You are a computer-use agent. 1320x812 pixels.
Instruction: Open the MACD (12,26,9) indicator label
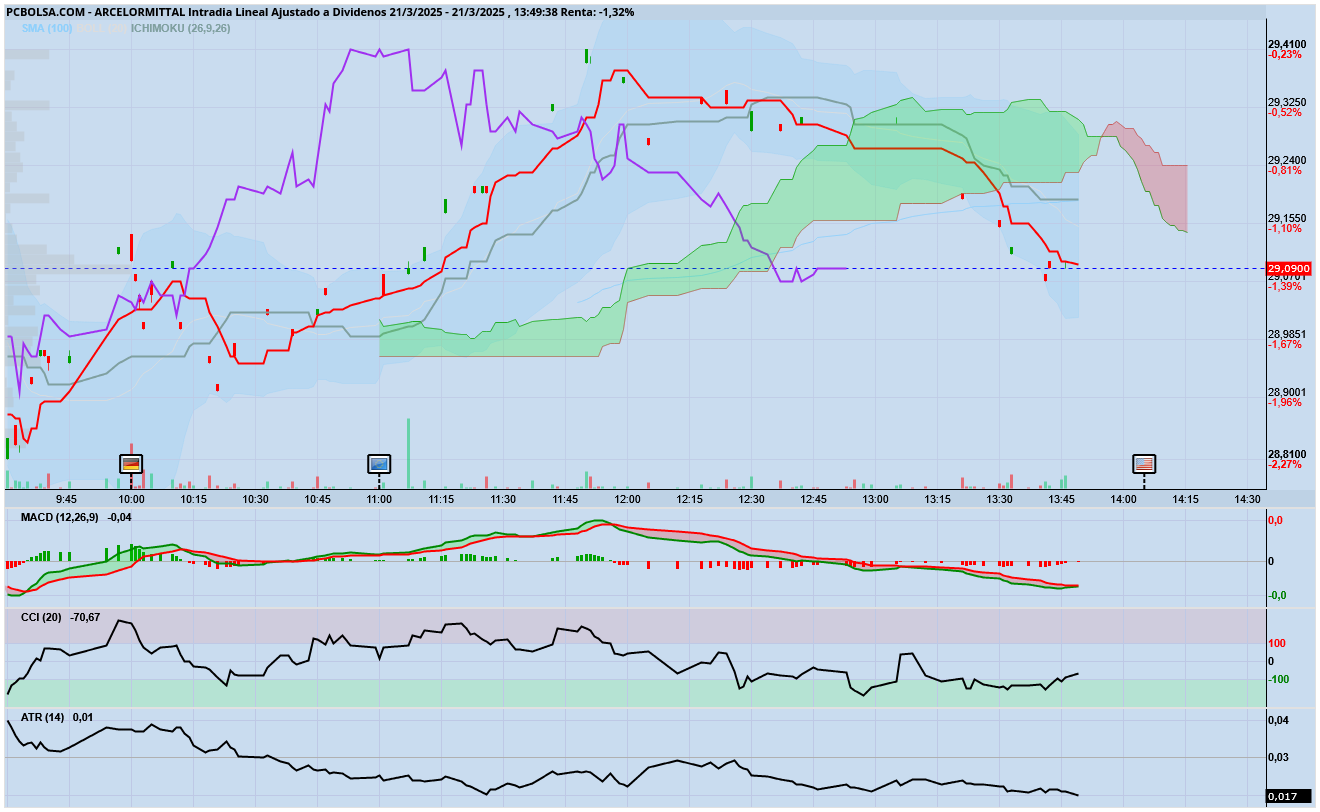[x=60, y=517]
